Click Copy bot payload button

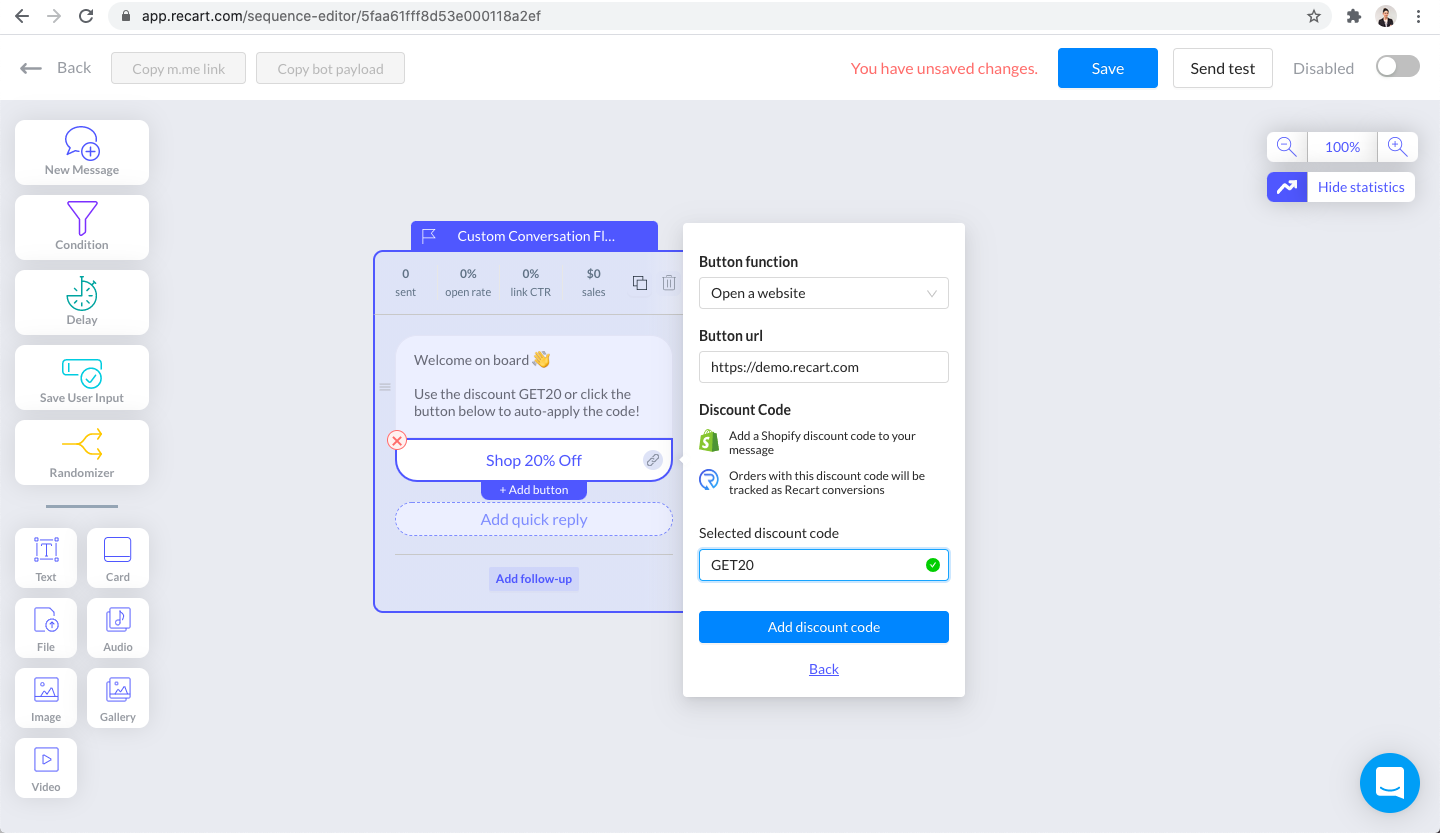coord(331,68)
